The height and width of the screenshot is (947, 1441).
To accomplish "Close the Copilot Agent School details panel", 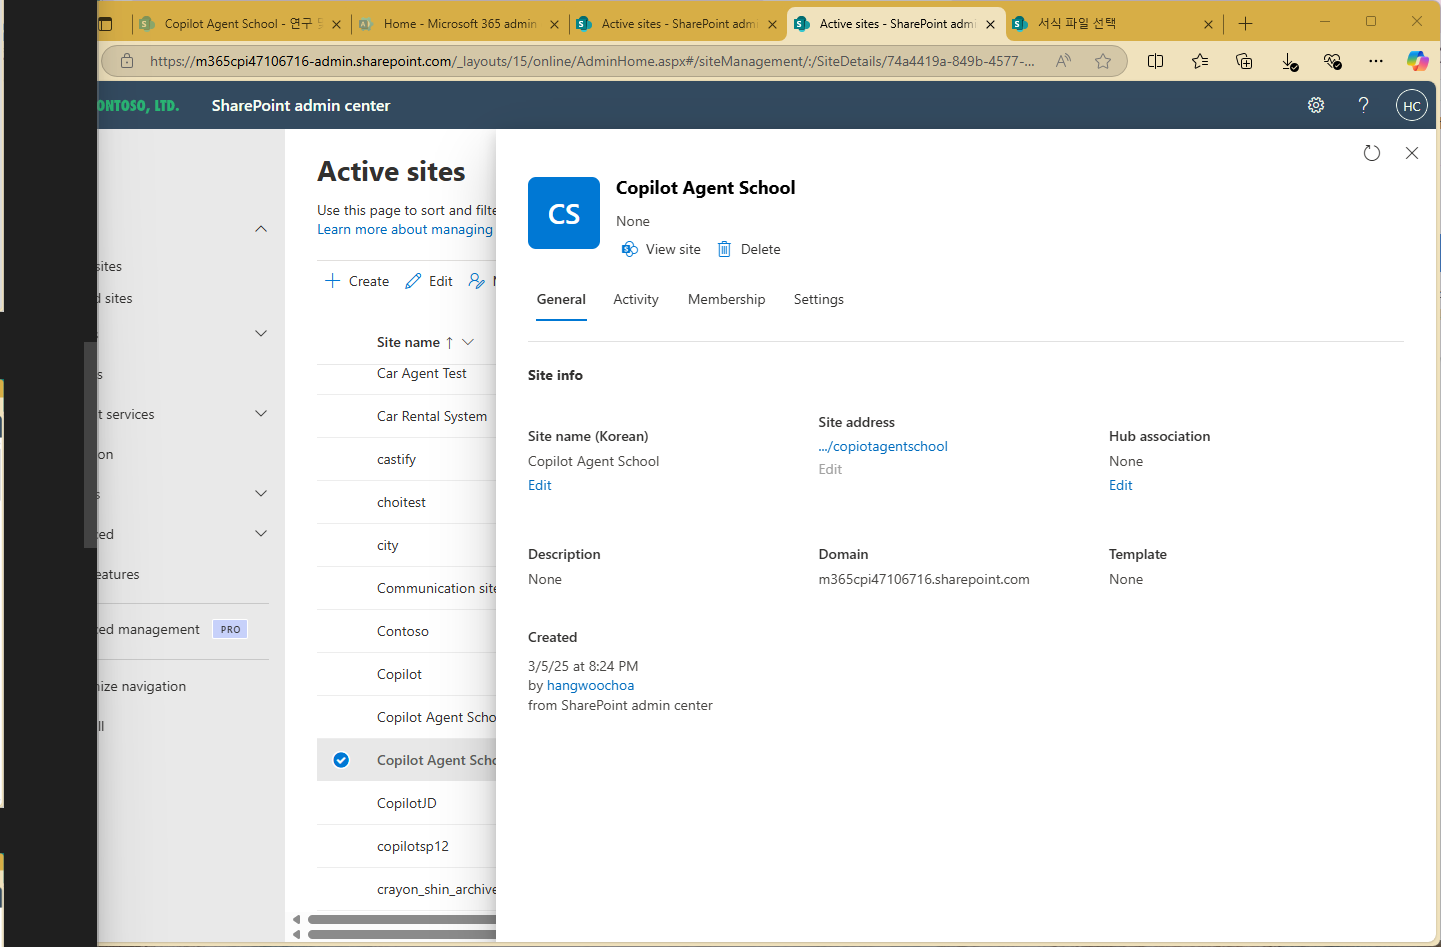I will pos(1412,153).
